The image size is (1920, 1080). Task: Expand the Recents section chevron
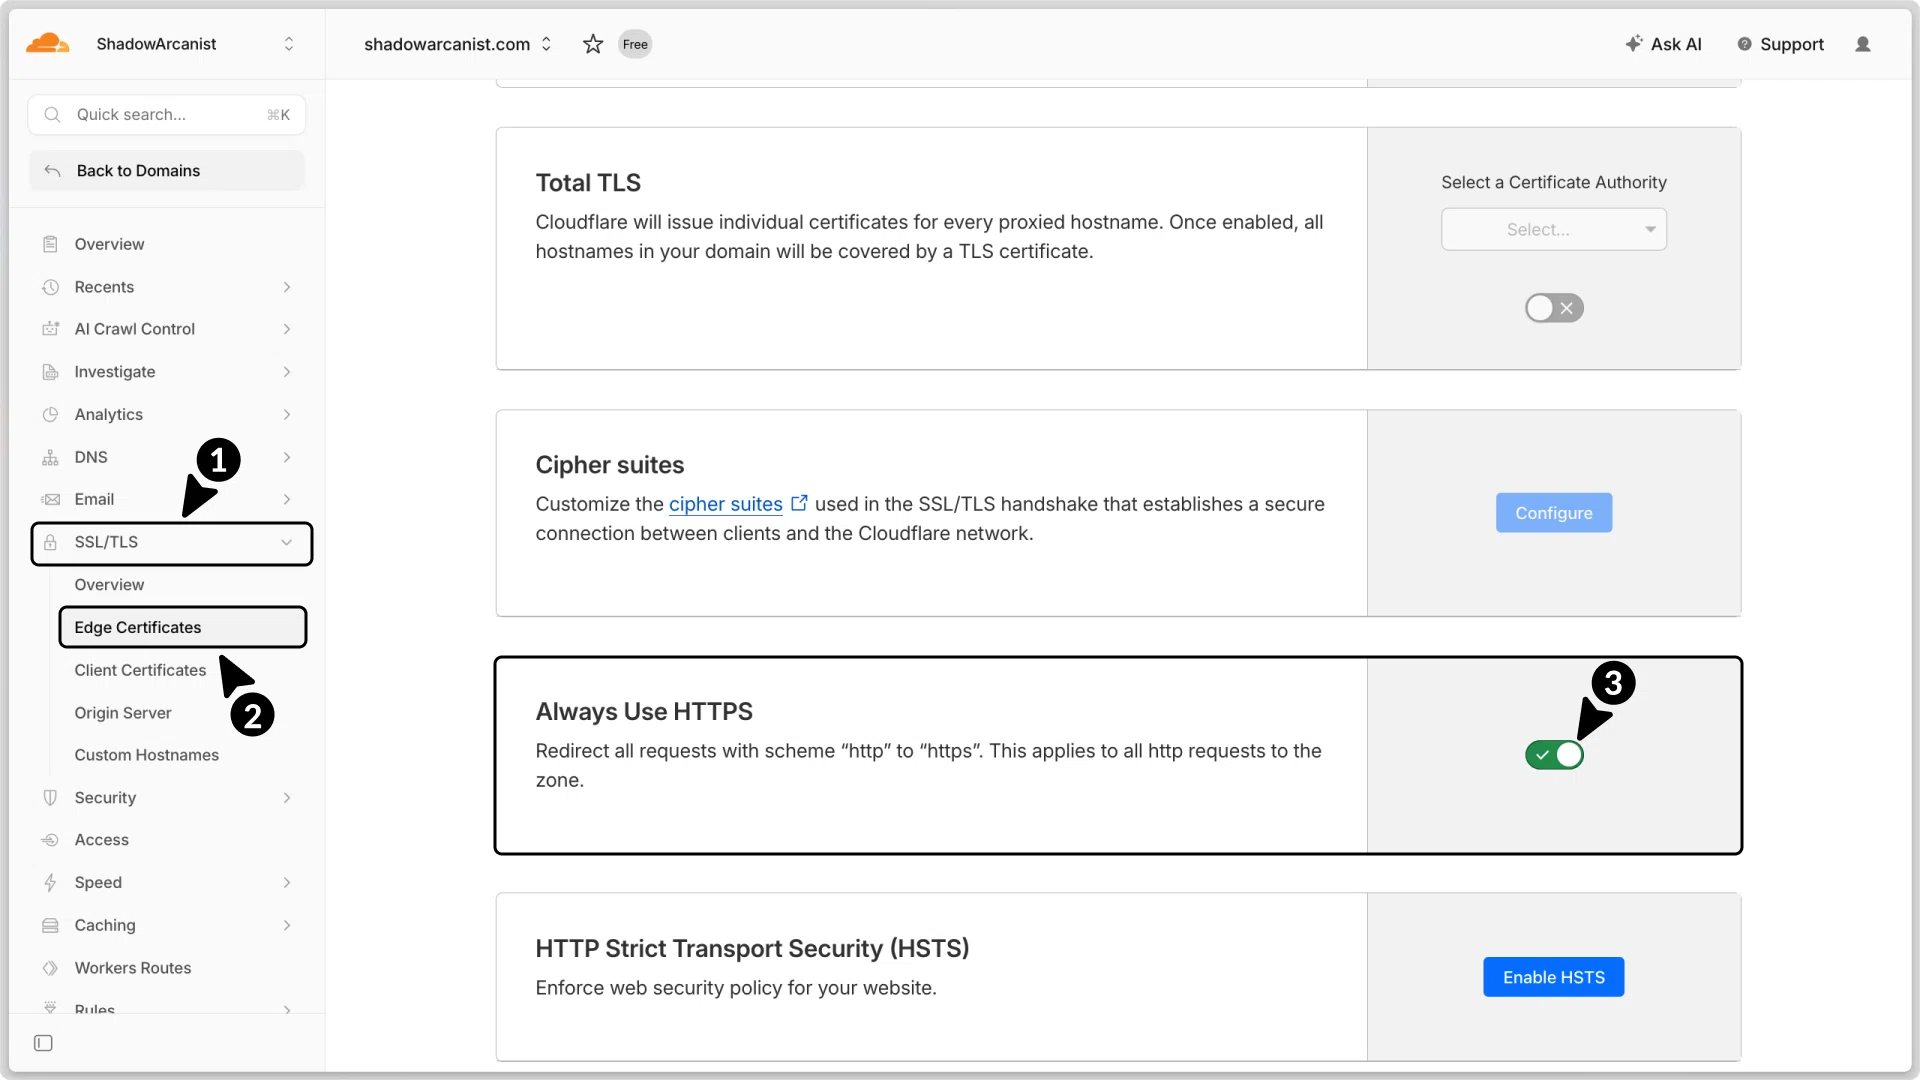pyautogui.click(x=287, y=287)
